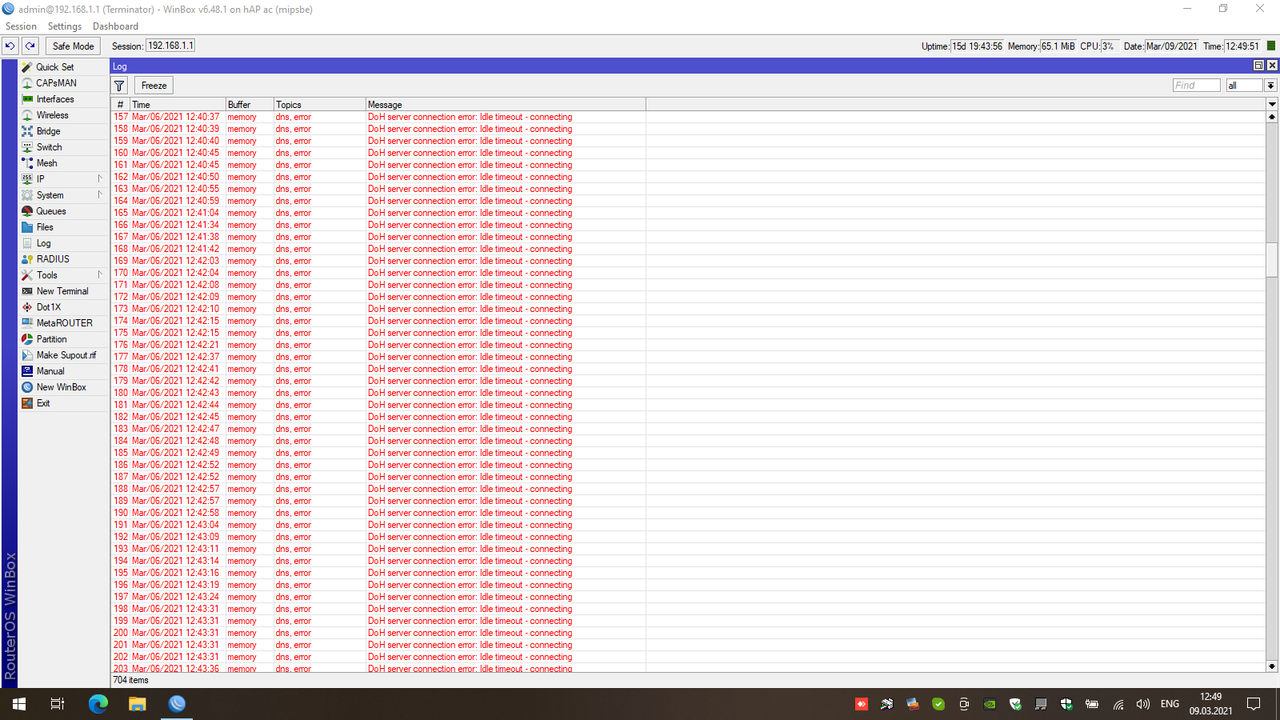Open the NVIDIA tray icon
The width and height of the screenshot is (1280, 720).
[x=989, y=704]
